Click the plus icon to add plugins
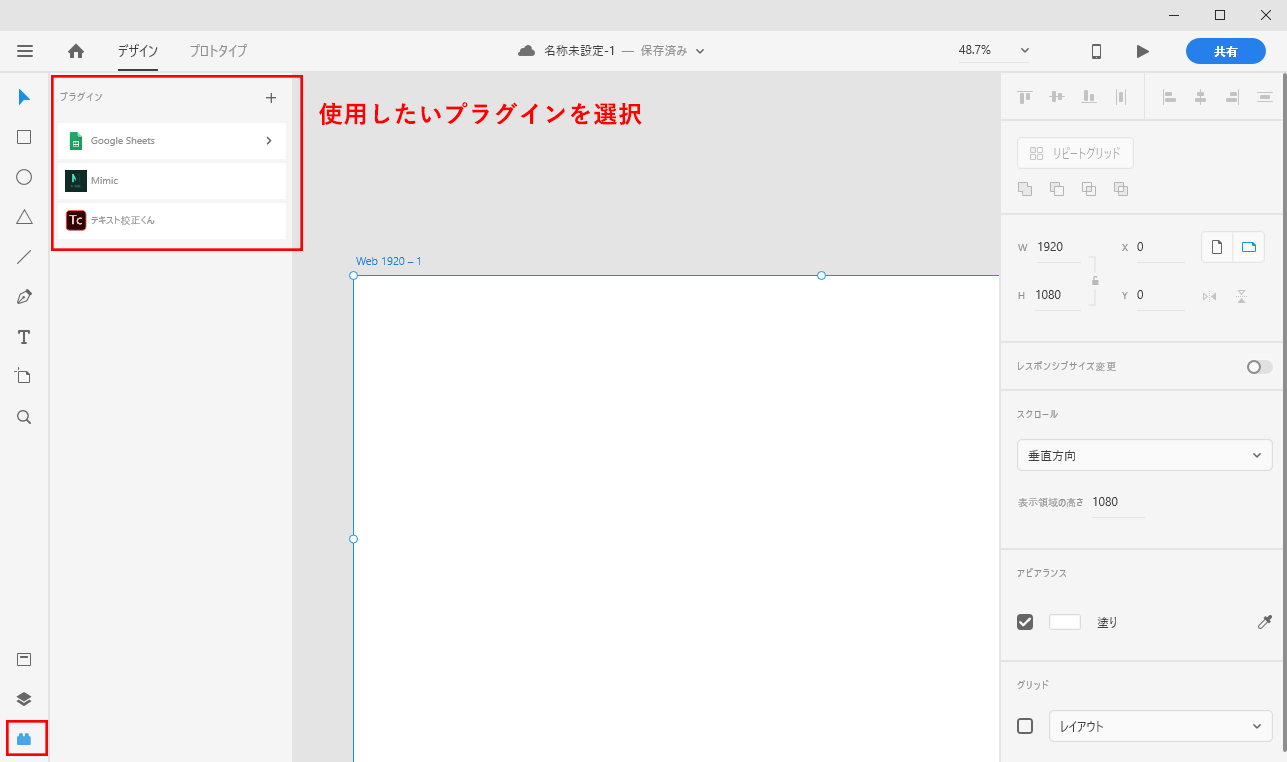The height and width of the screenshot is (762, 1287). point(270,98)
